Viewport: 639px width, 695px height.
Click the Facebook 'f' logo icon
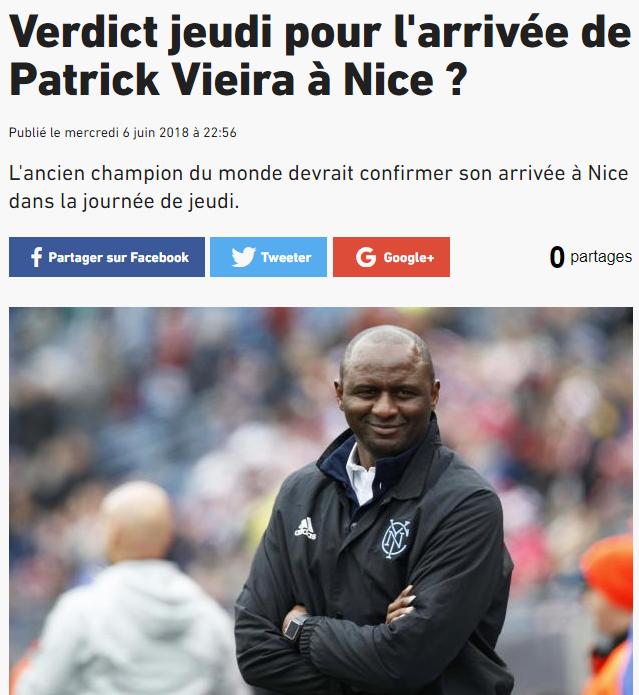[37, 257]
